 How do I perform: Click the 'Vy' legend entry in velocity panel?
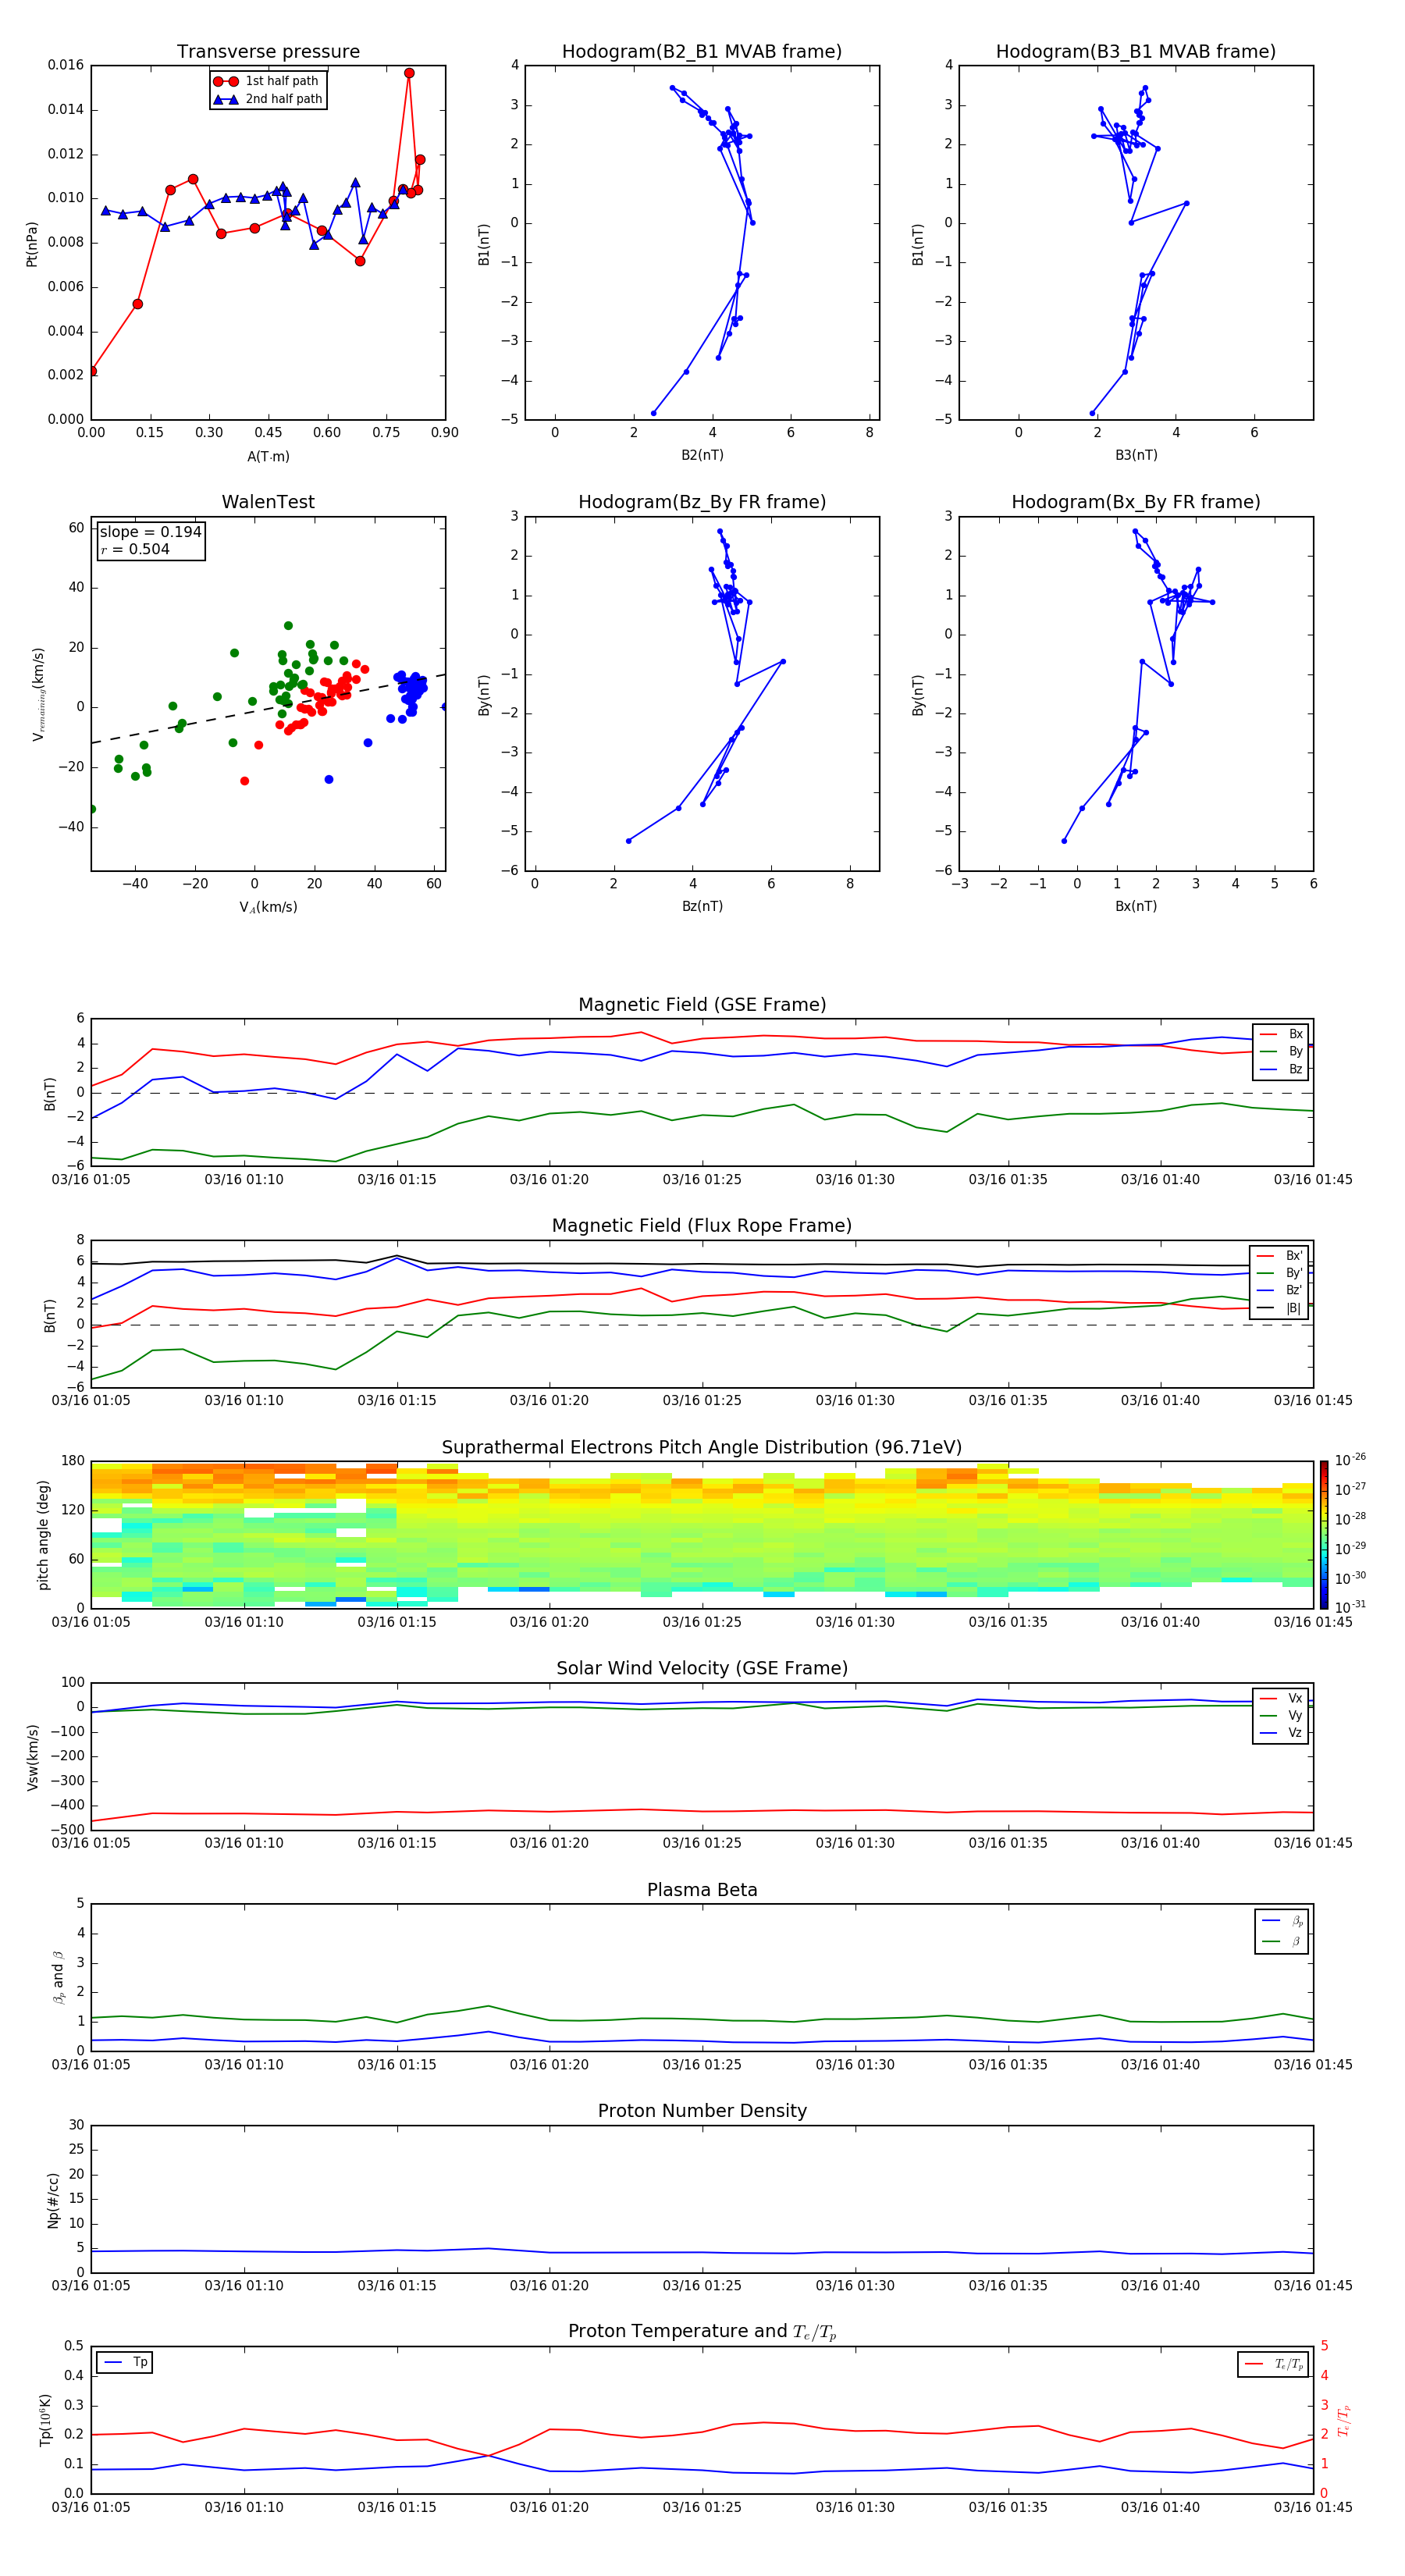pos(1281,1715)
